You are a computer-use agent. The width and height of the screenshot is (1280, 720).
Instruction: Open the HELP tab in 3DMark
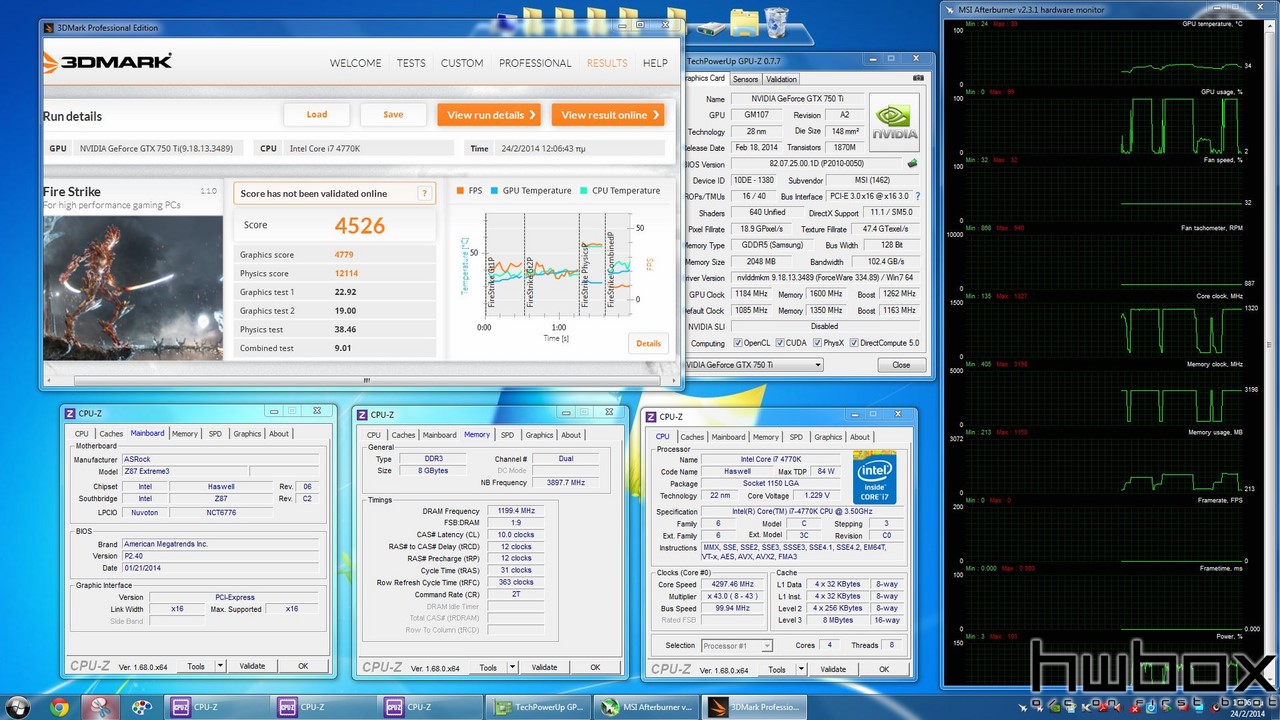pos(655,63)
